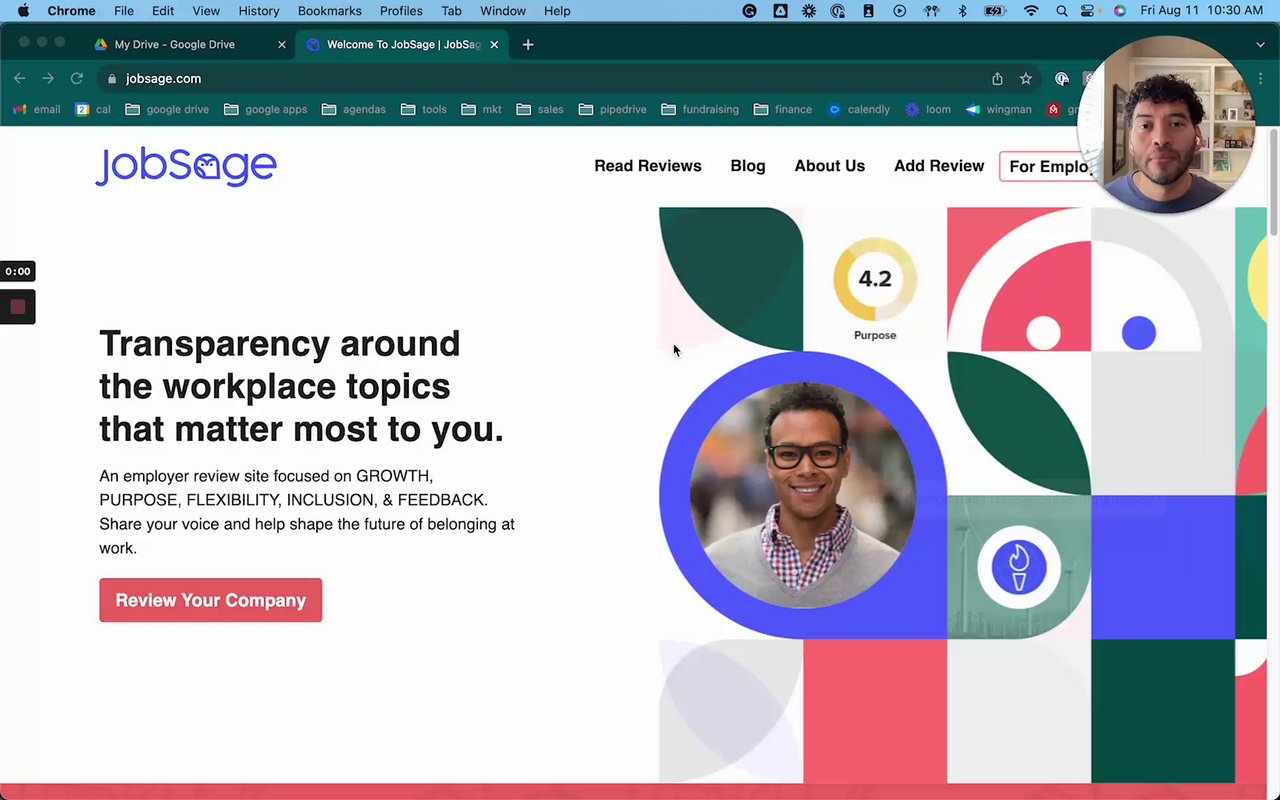Open the calendly bookmark
Image resolution: width=1280 pixels, height=800 pixels.
858,109
